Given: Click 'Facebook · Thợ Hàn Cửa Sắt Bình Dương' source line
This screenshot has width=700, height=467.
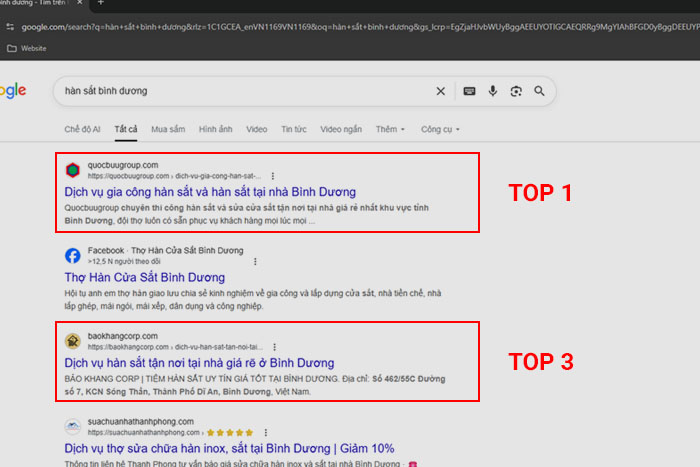Looking at the screenshot, I should point(166,250).
